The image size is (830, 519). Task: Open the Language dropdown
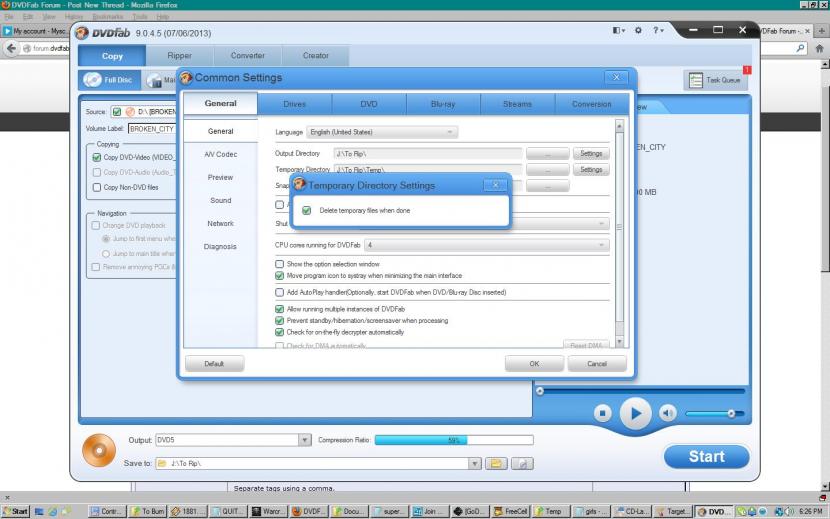tap(382, 132)
